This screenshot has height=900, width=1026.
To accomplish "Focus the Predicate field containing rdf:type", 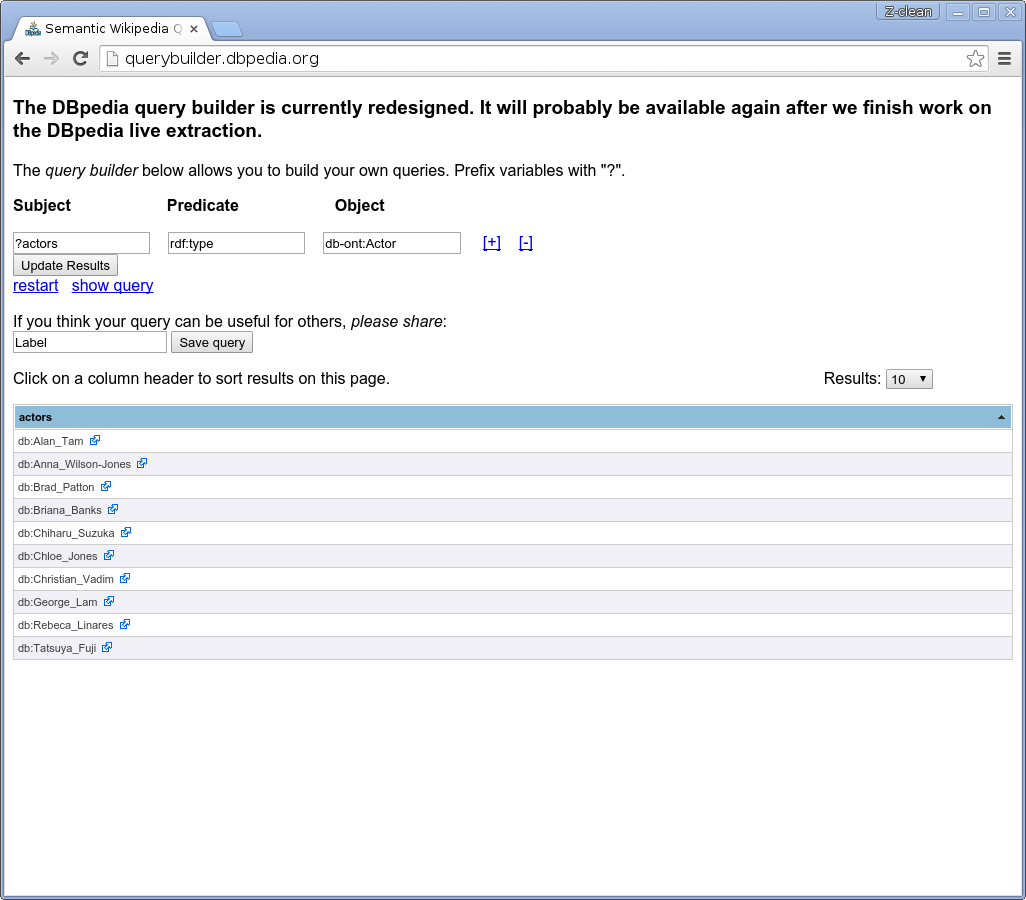I will coord(236,243).
